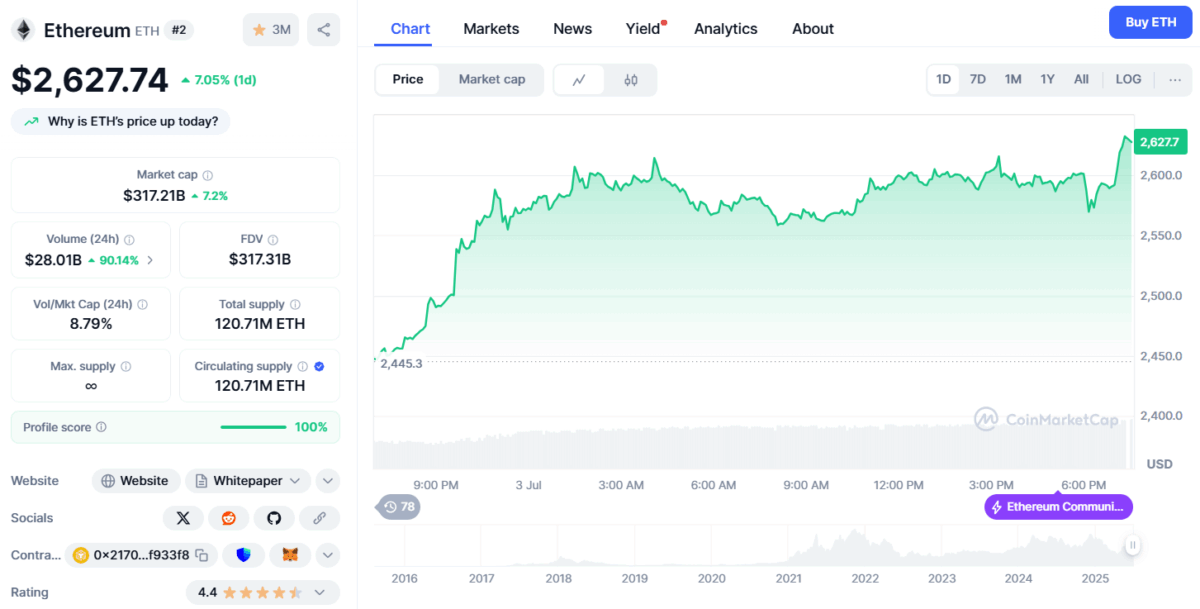Open the share icon button
Image resolution: width=1200 pixels, height=609 pixels.
(x=323, y=30)
